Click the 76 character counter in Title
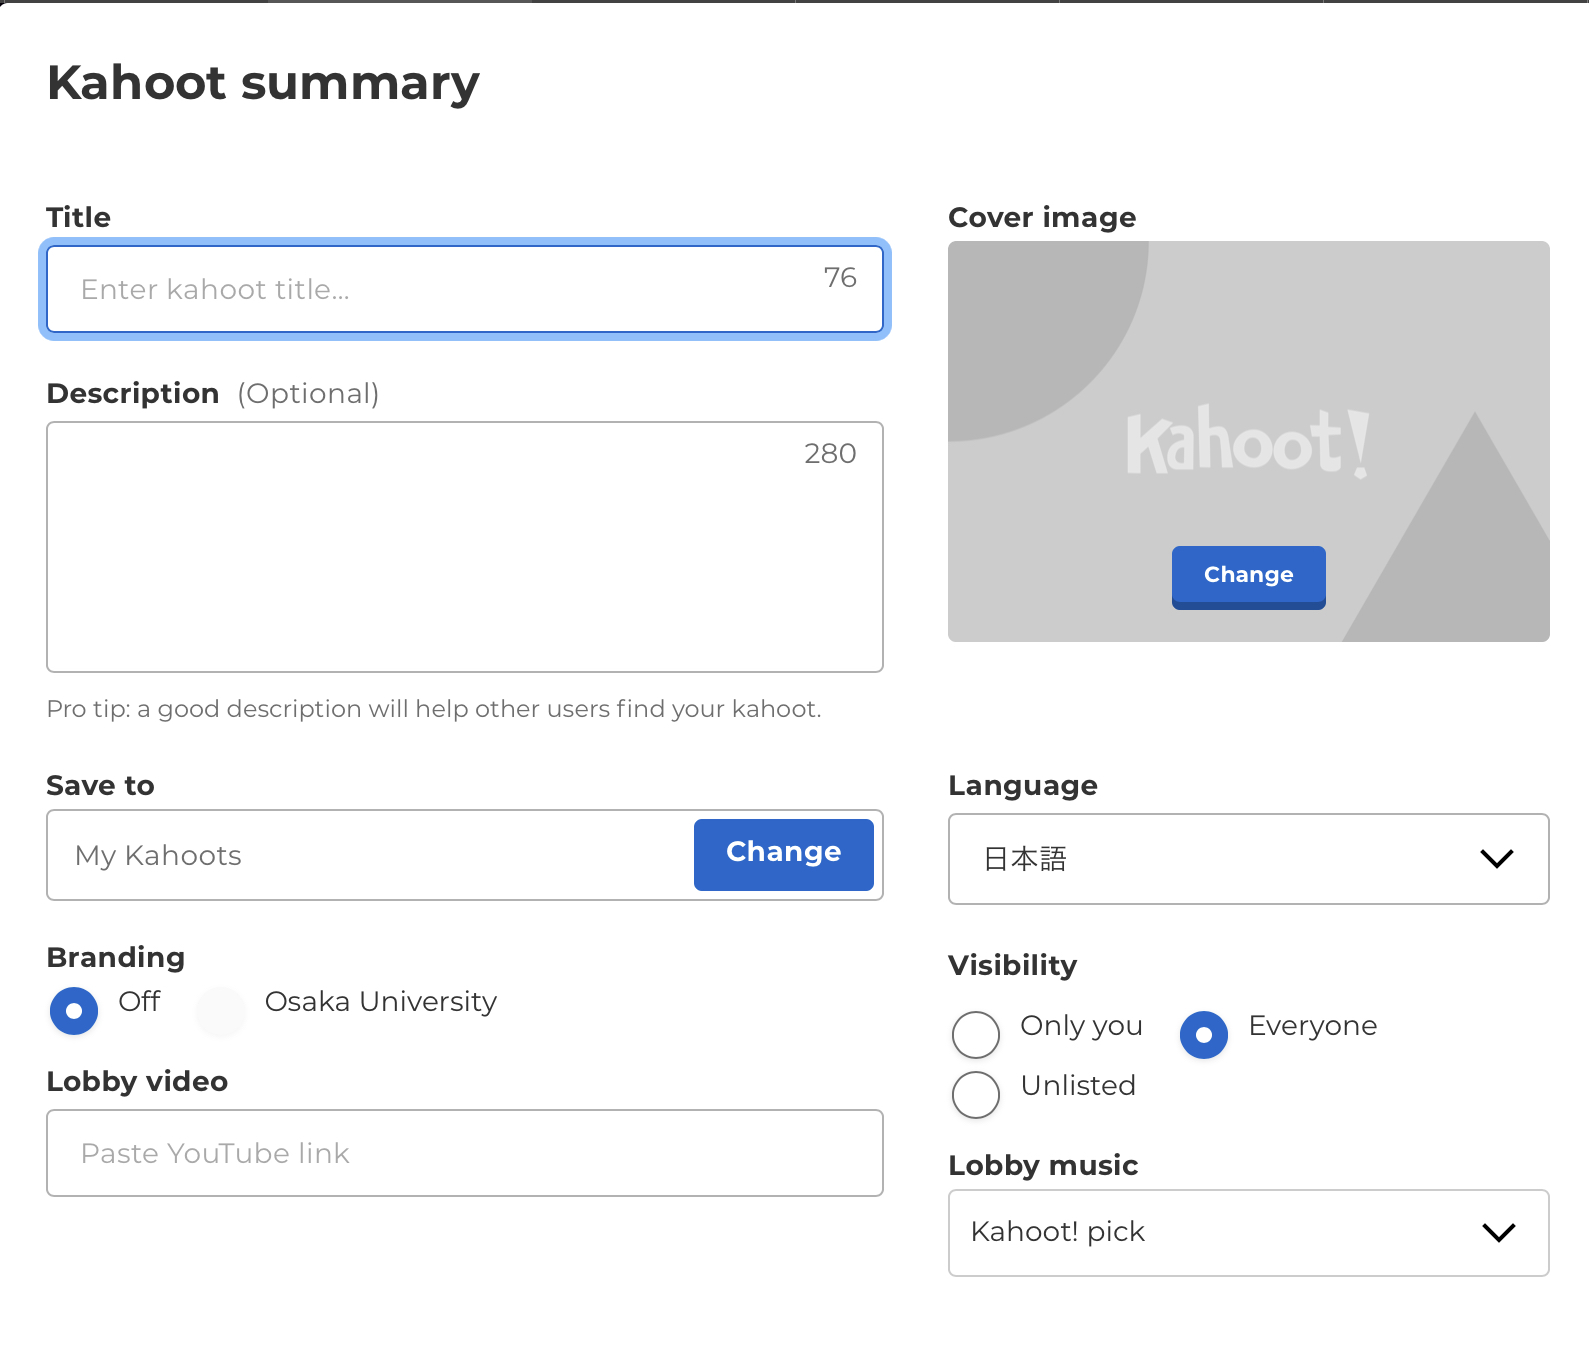 (840, 278)
